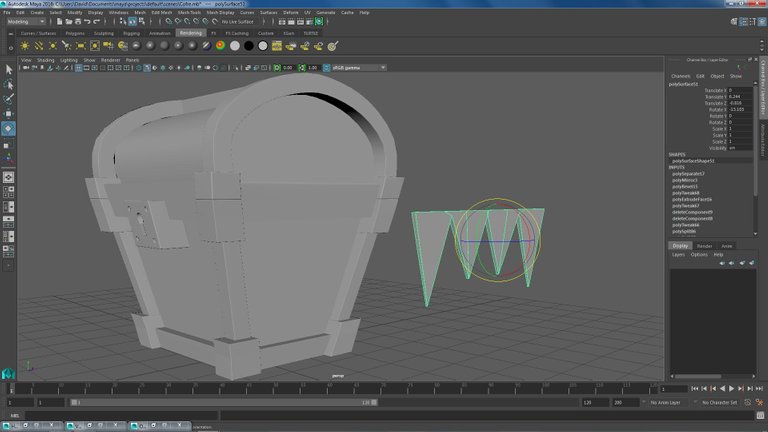Click the Save Scene icon

pyautogui.click(x=78, y=22)
